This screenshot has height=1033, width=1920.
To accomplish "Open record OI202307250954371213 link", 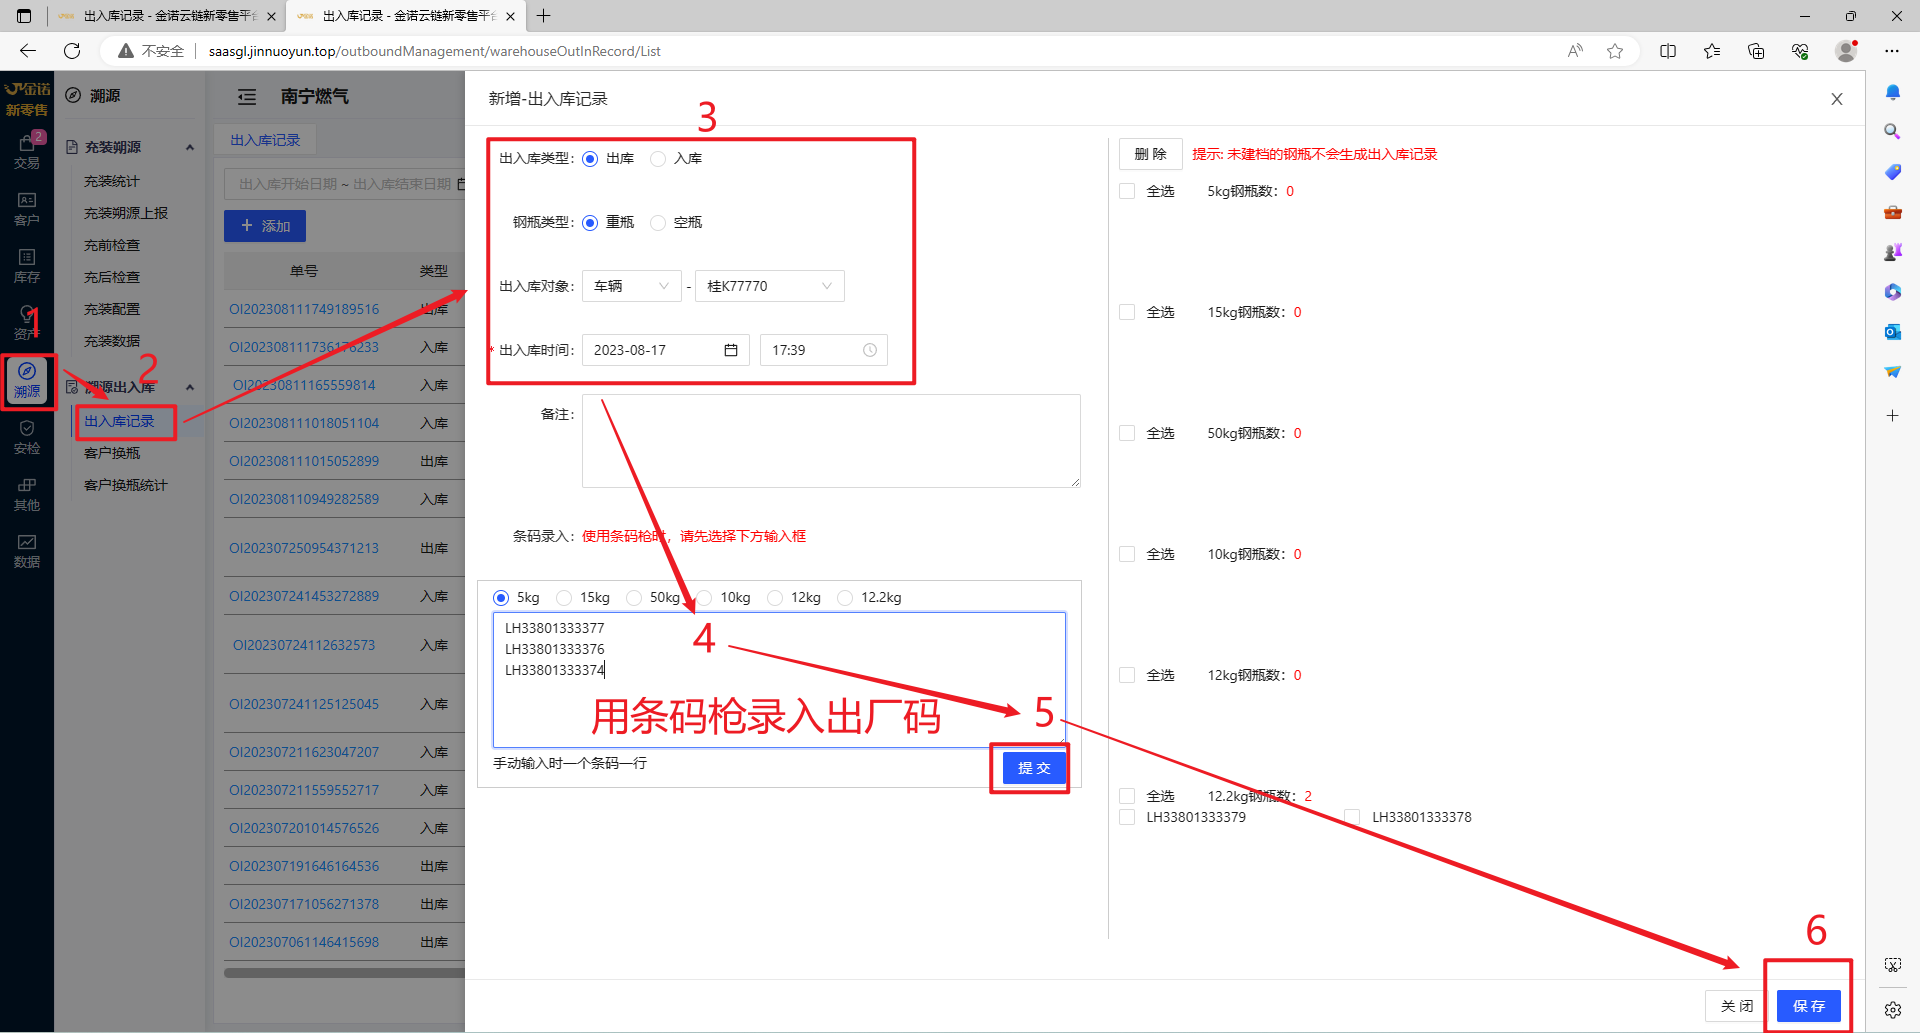I will coord(304,549).
